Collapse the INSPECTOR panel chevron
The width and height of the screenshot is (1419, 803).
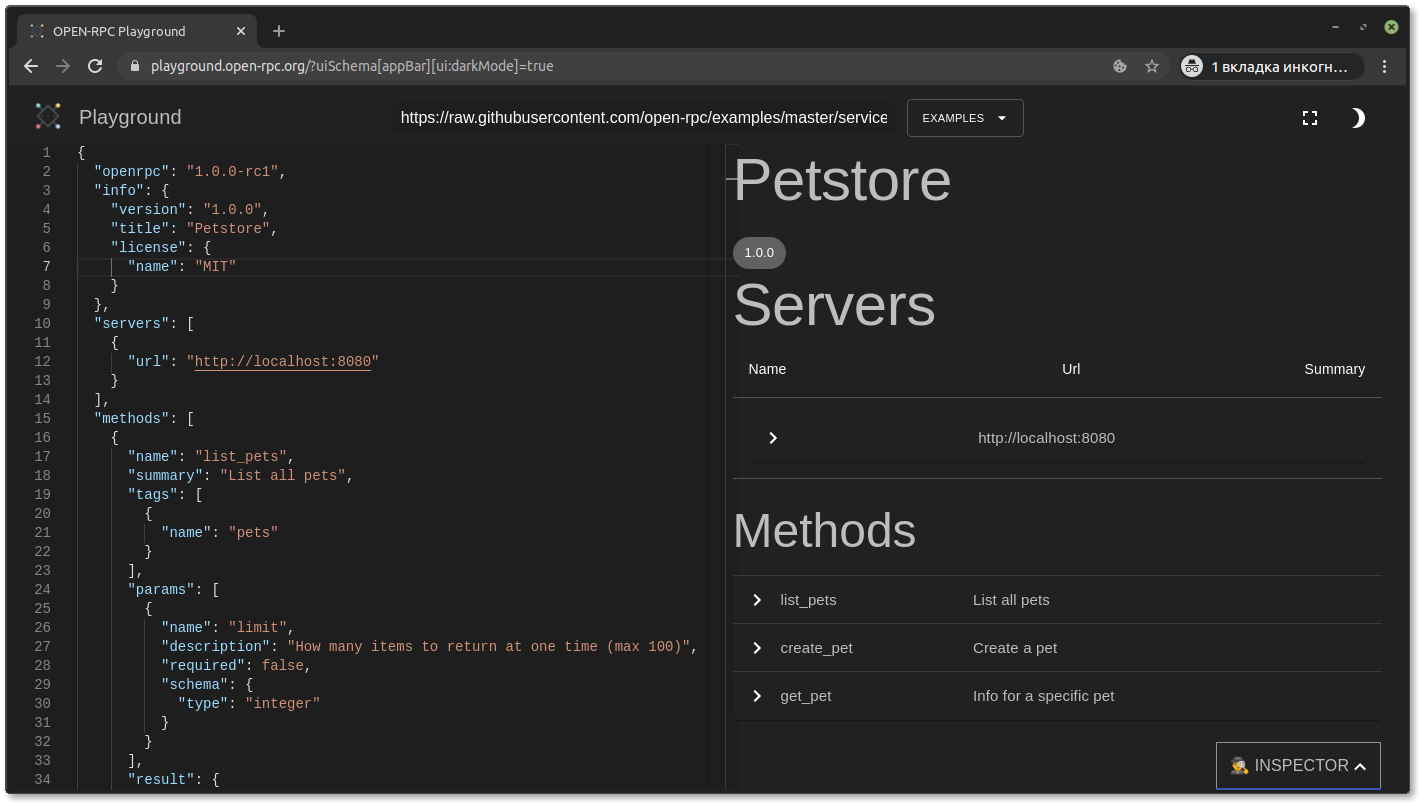[x=1360, y=765]
